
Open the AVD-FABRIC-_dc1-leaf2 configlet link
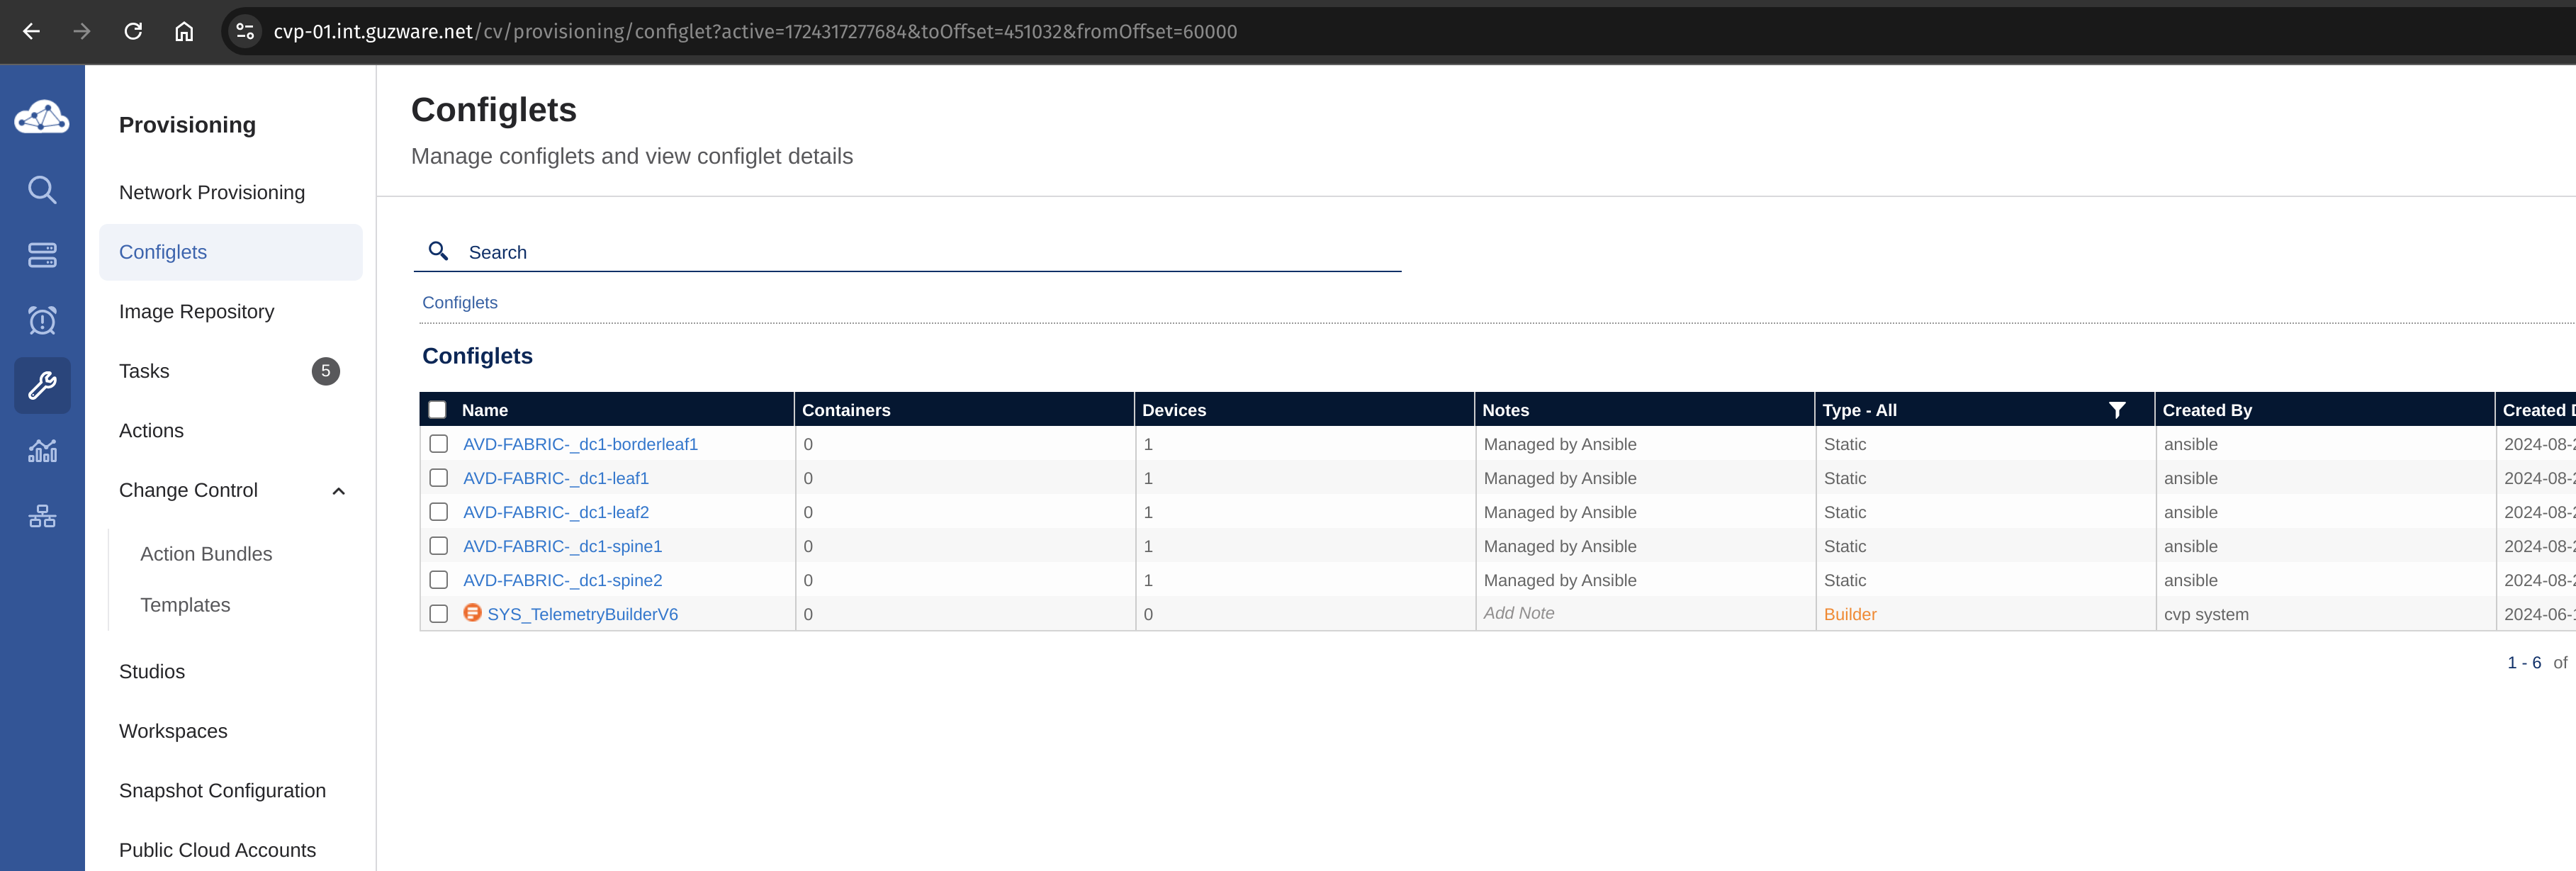point(556,512)
